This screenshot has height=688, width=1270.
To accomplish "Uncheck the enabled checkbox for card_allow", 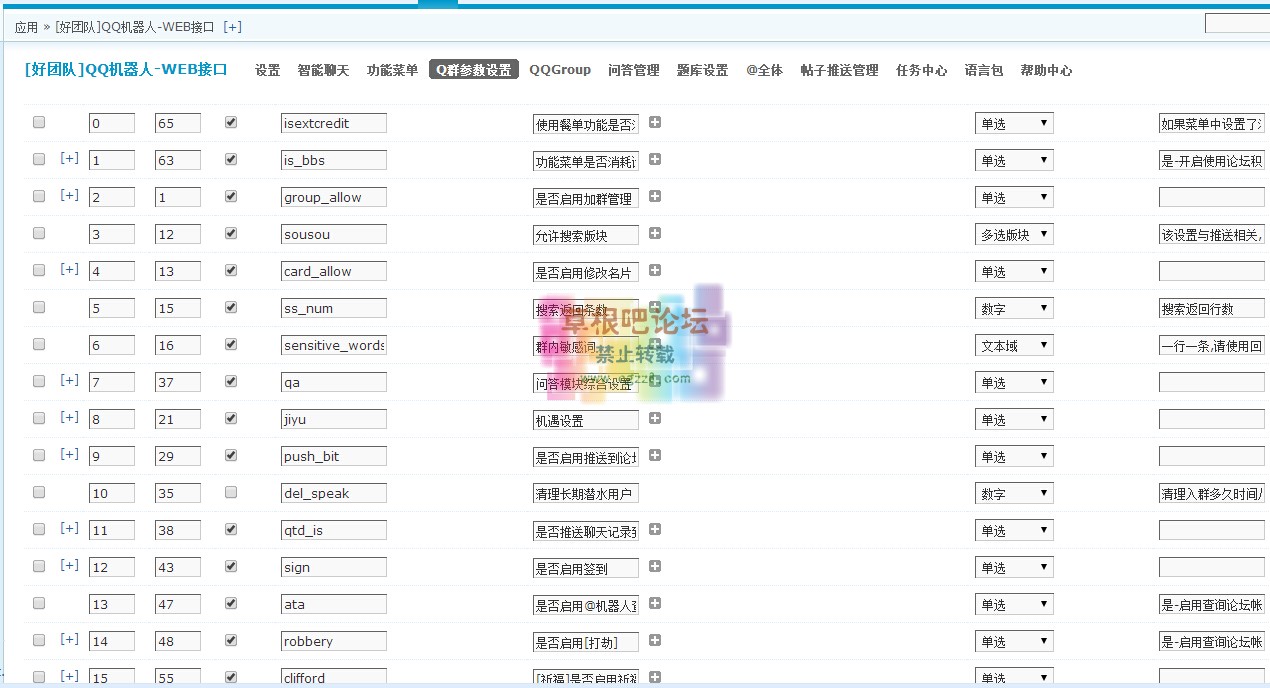I will coord(230,270).
